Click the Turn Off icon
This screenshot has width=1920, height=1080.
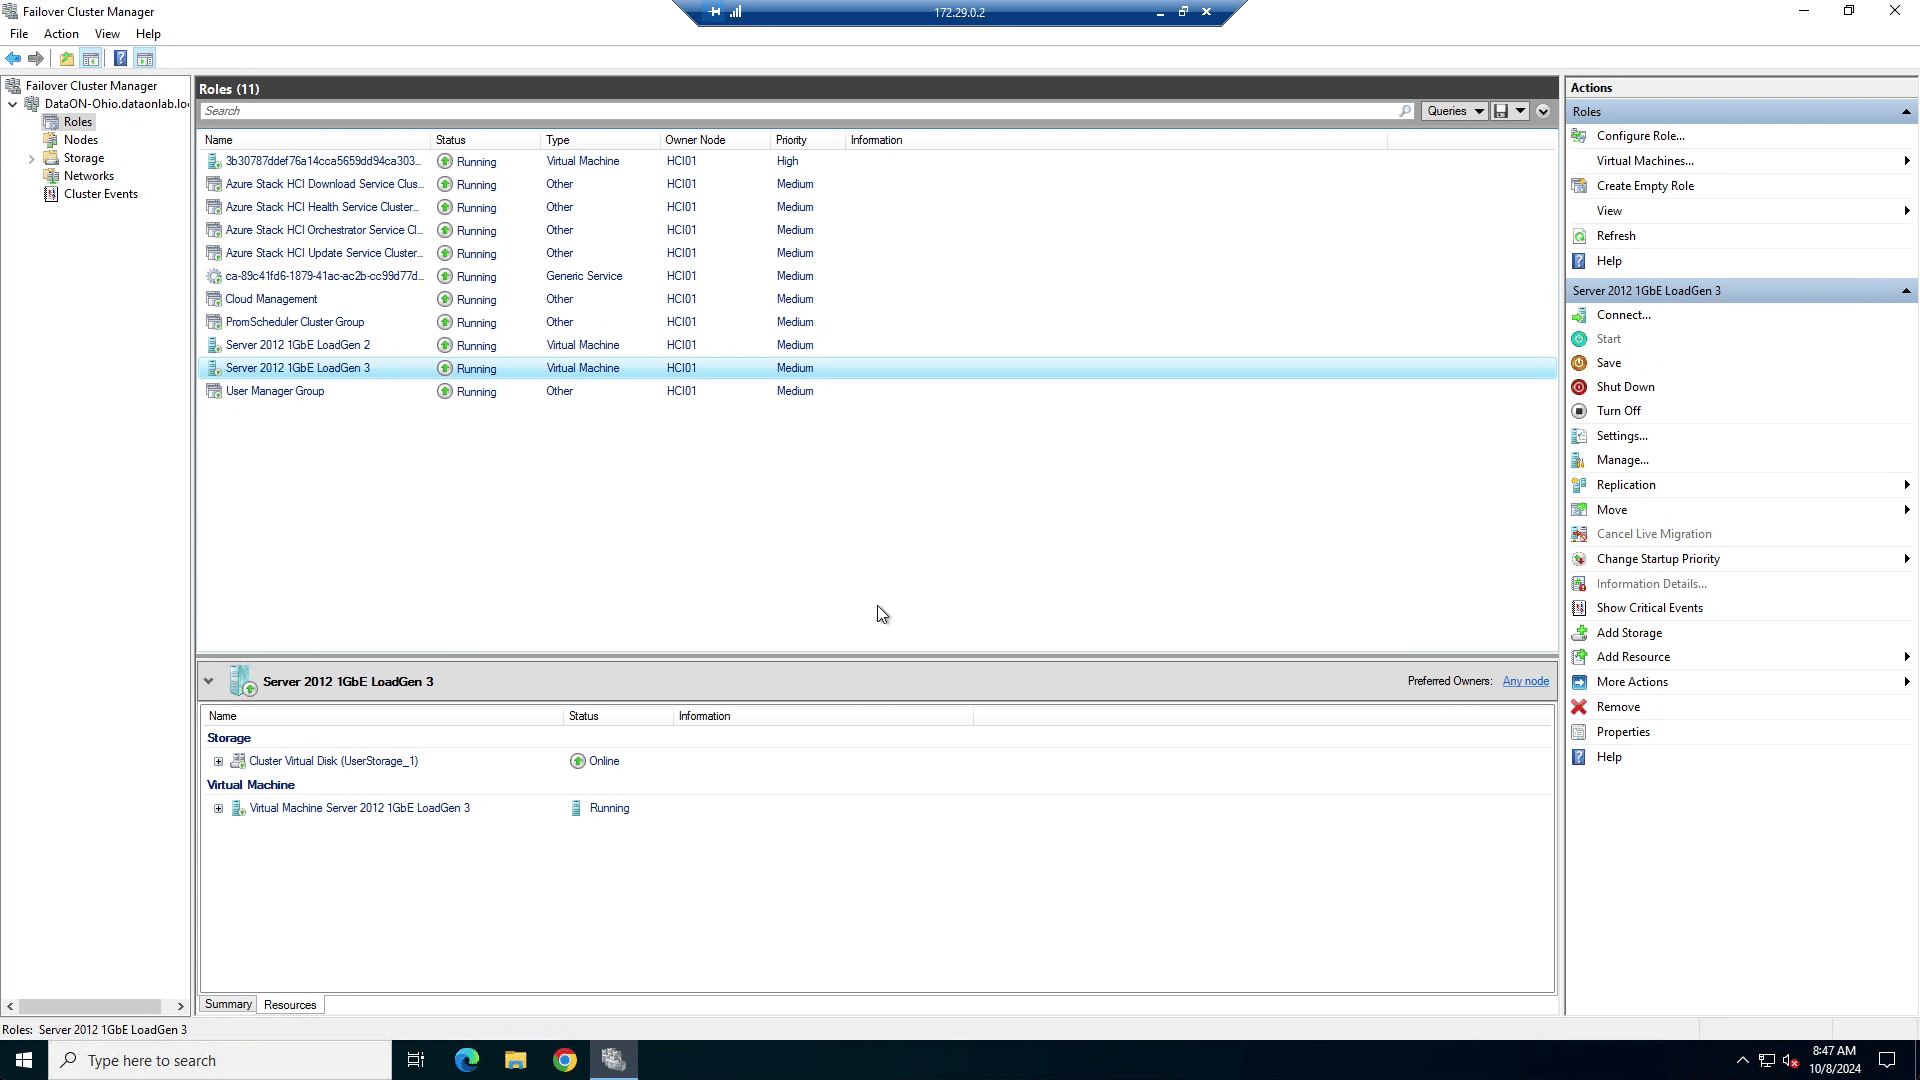(x=1579, y=411)
